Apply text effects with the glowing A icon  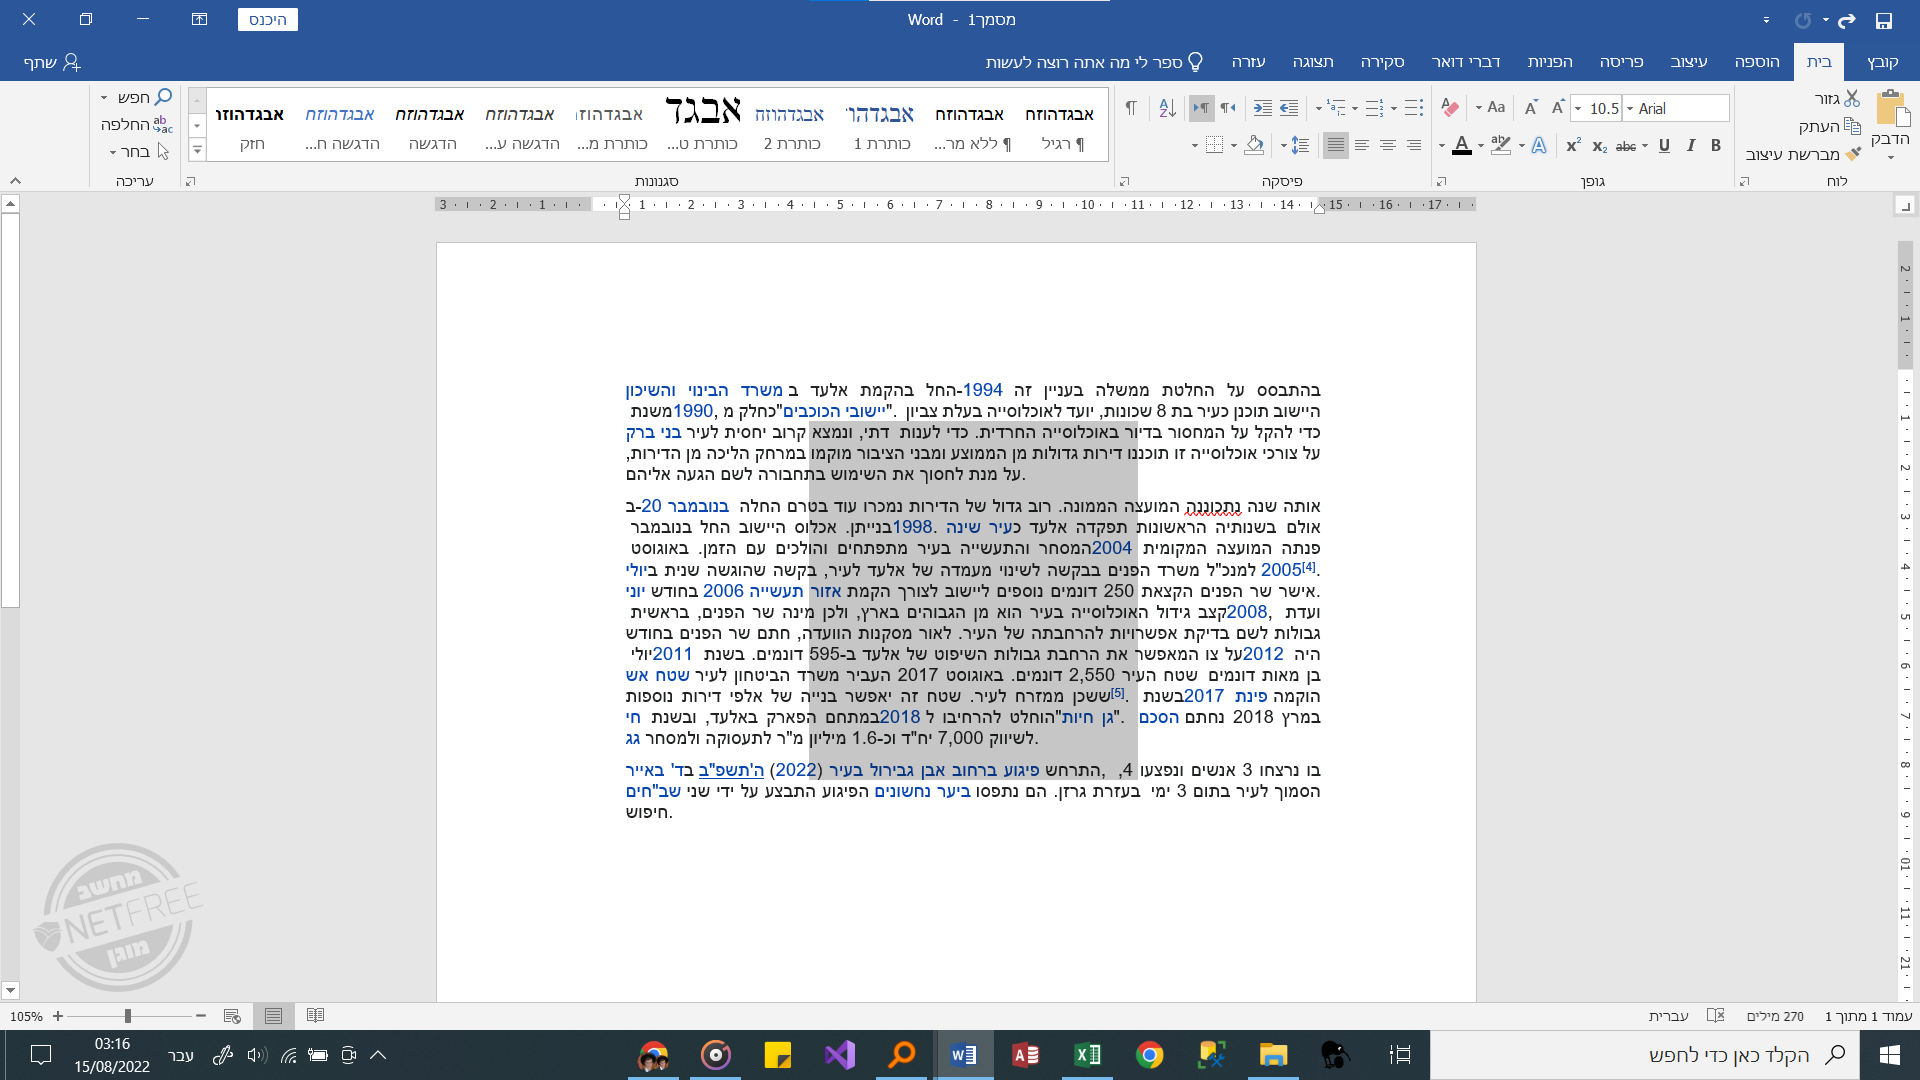pos(1539,146)
